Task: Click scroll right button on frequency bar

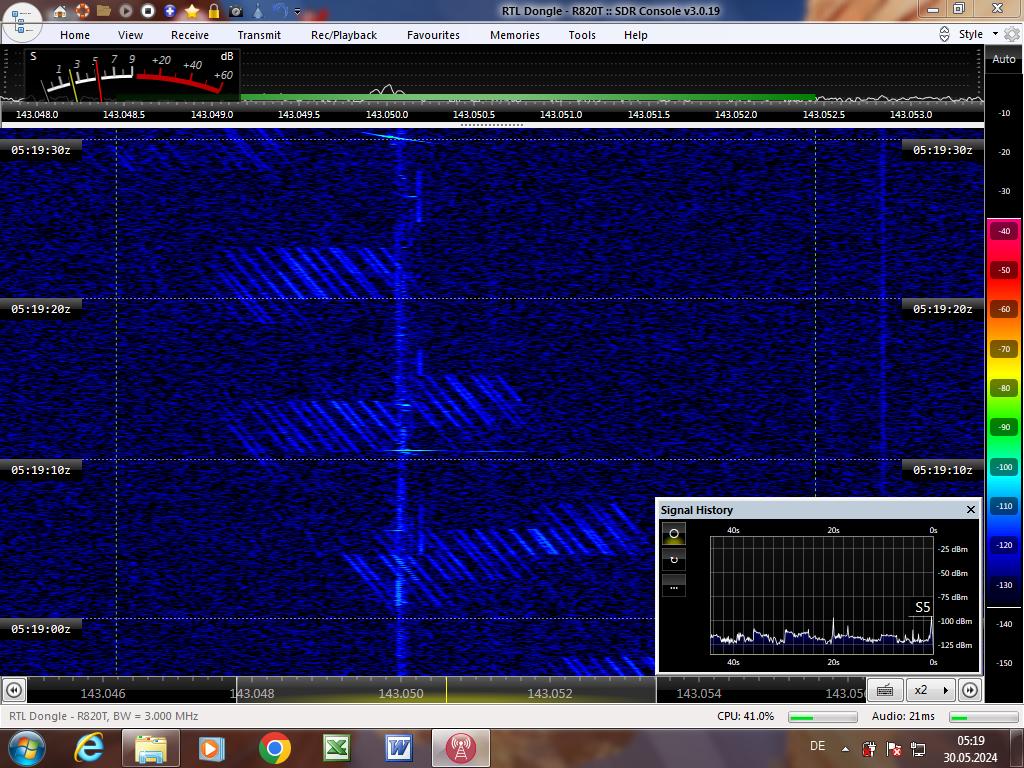Action: [970, 690]
